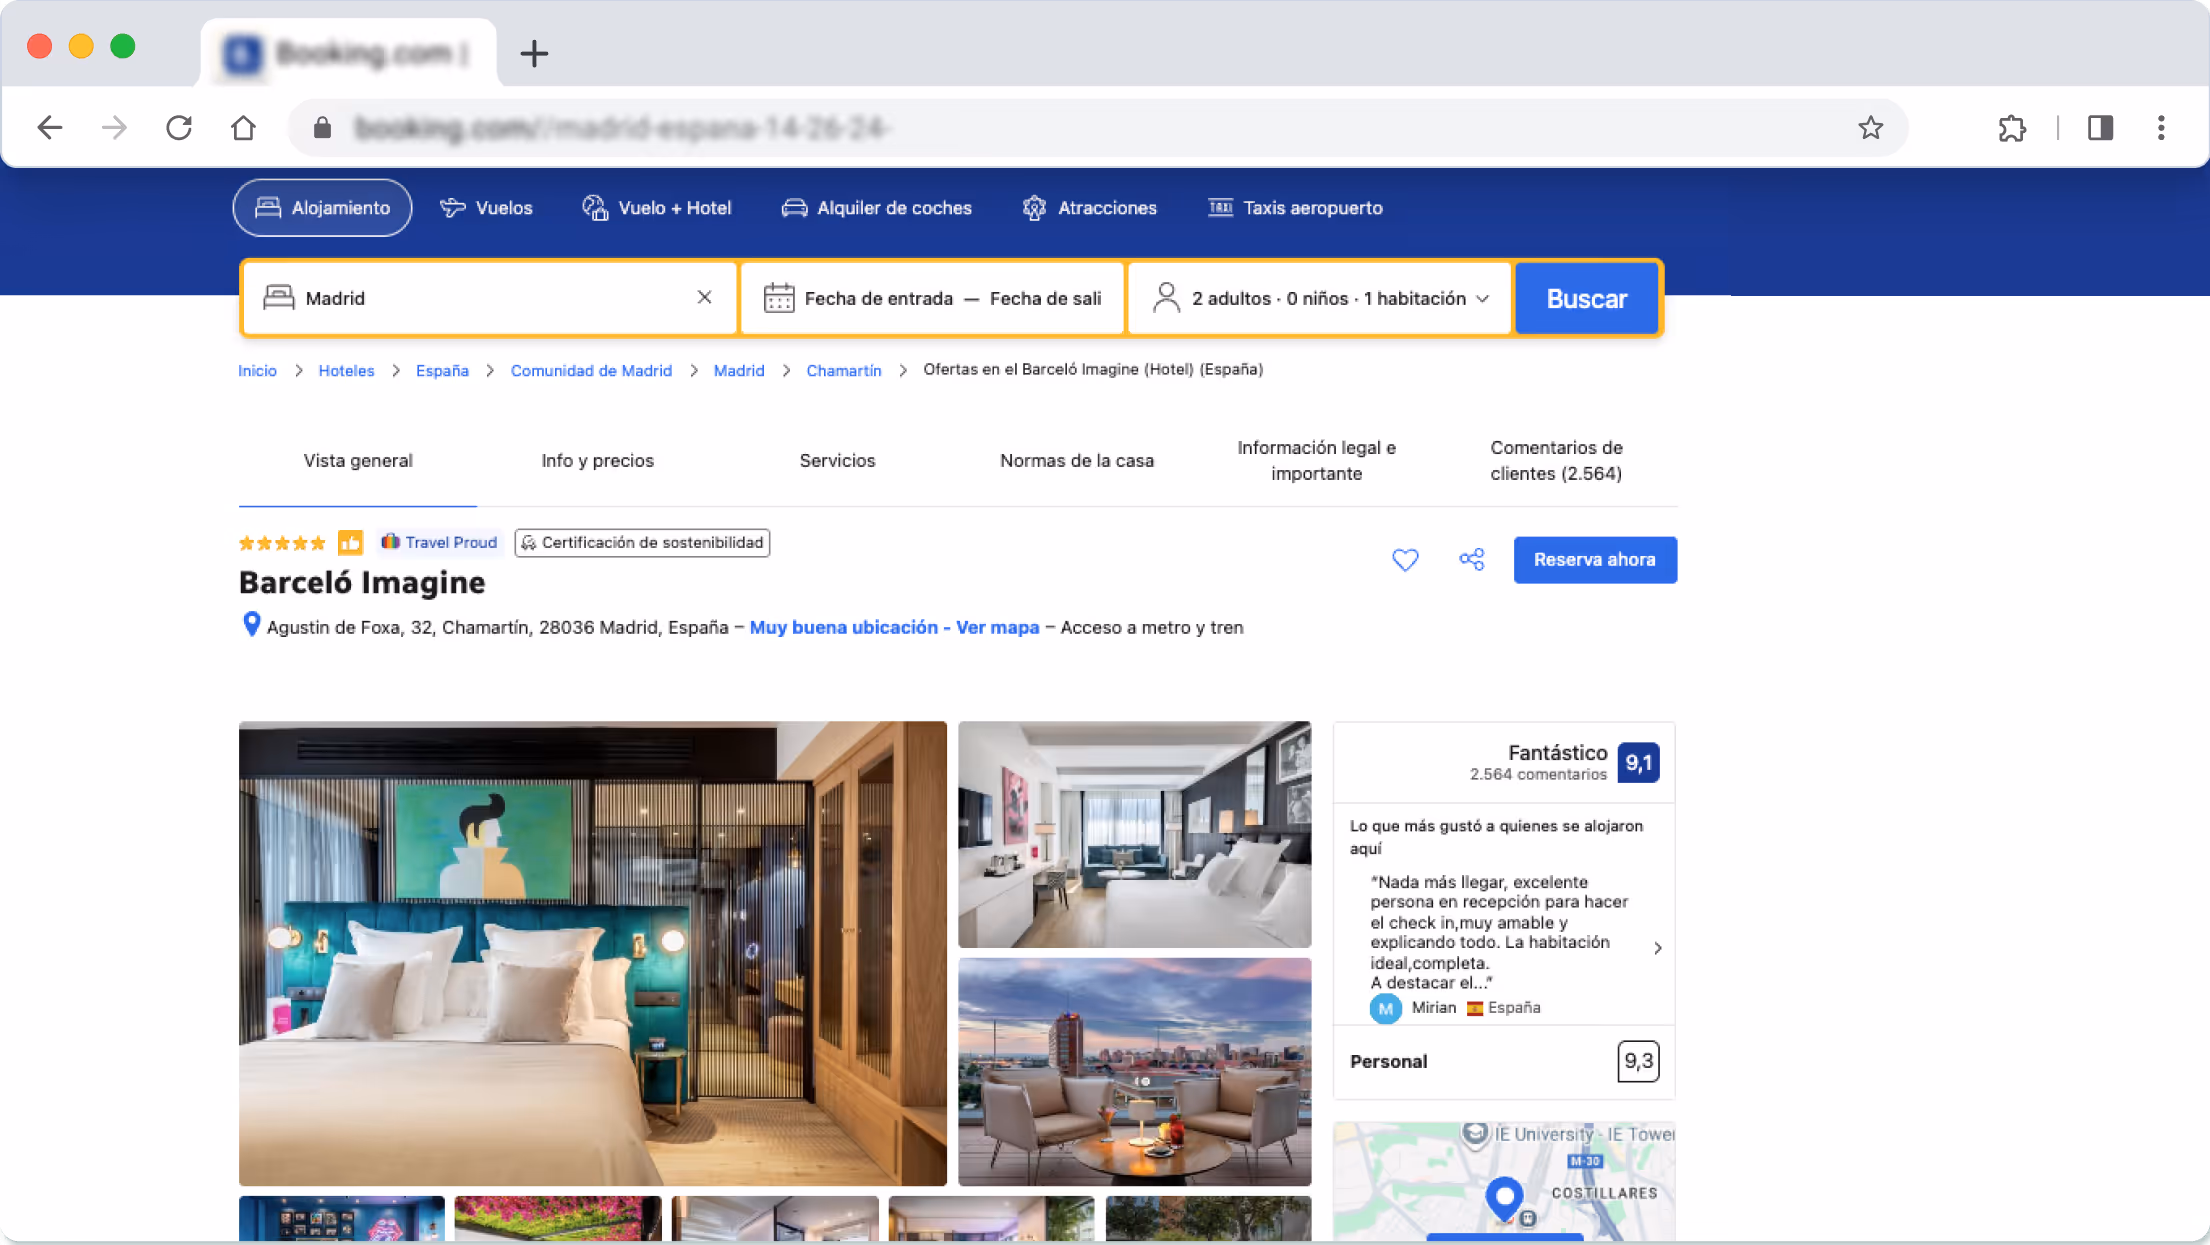Select the Alojamiento accommodation icon
Image resolution: width=2210 pixels, height=1245 pixels.
tap(268, 207)
